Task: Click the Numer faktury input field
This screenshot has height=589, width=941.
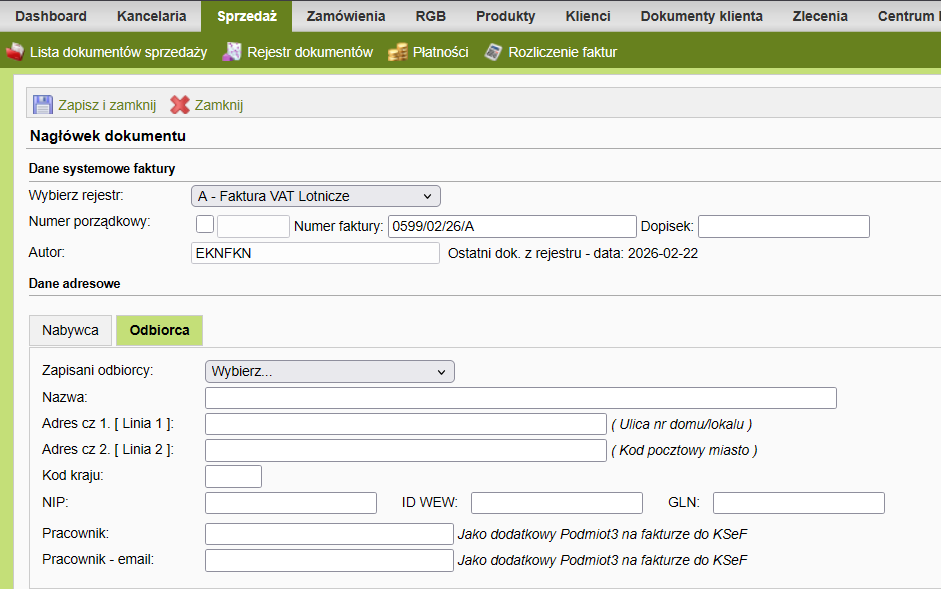Action: (x=512, y=226)
